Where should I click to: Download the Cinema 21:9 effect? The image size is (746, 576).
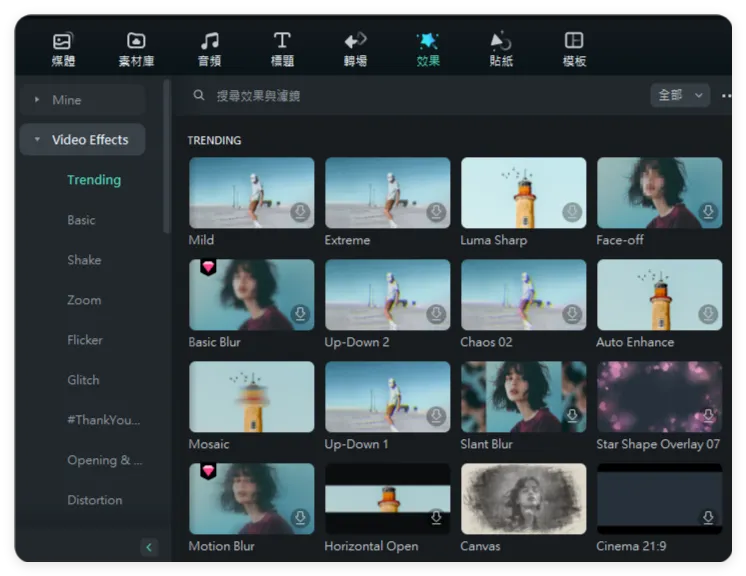[x=708, y=517]
